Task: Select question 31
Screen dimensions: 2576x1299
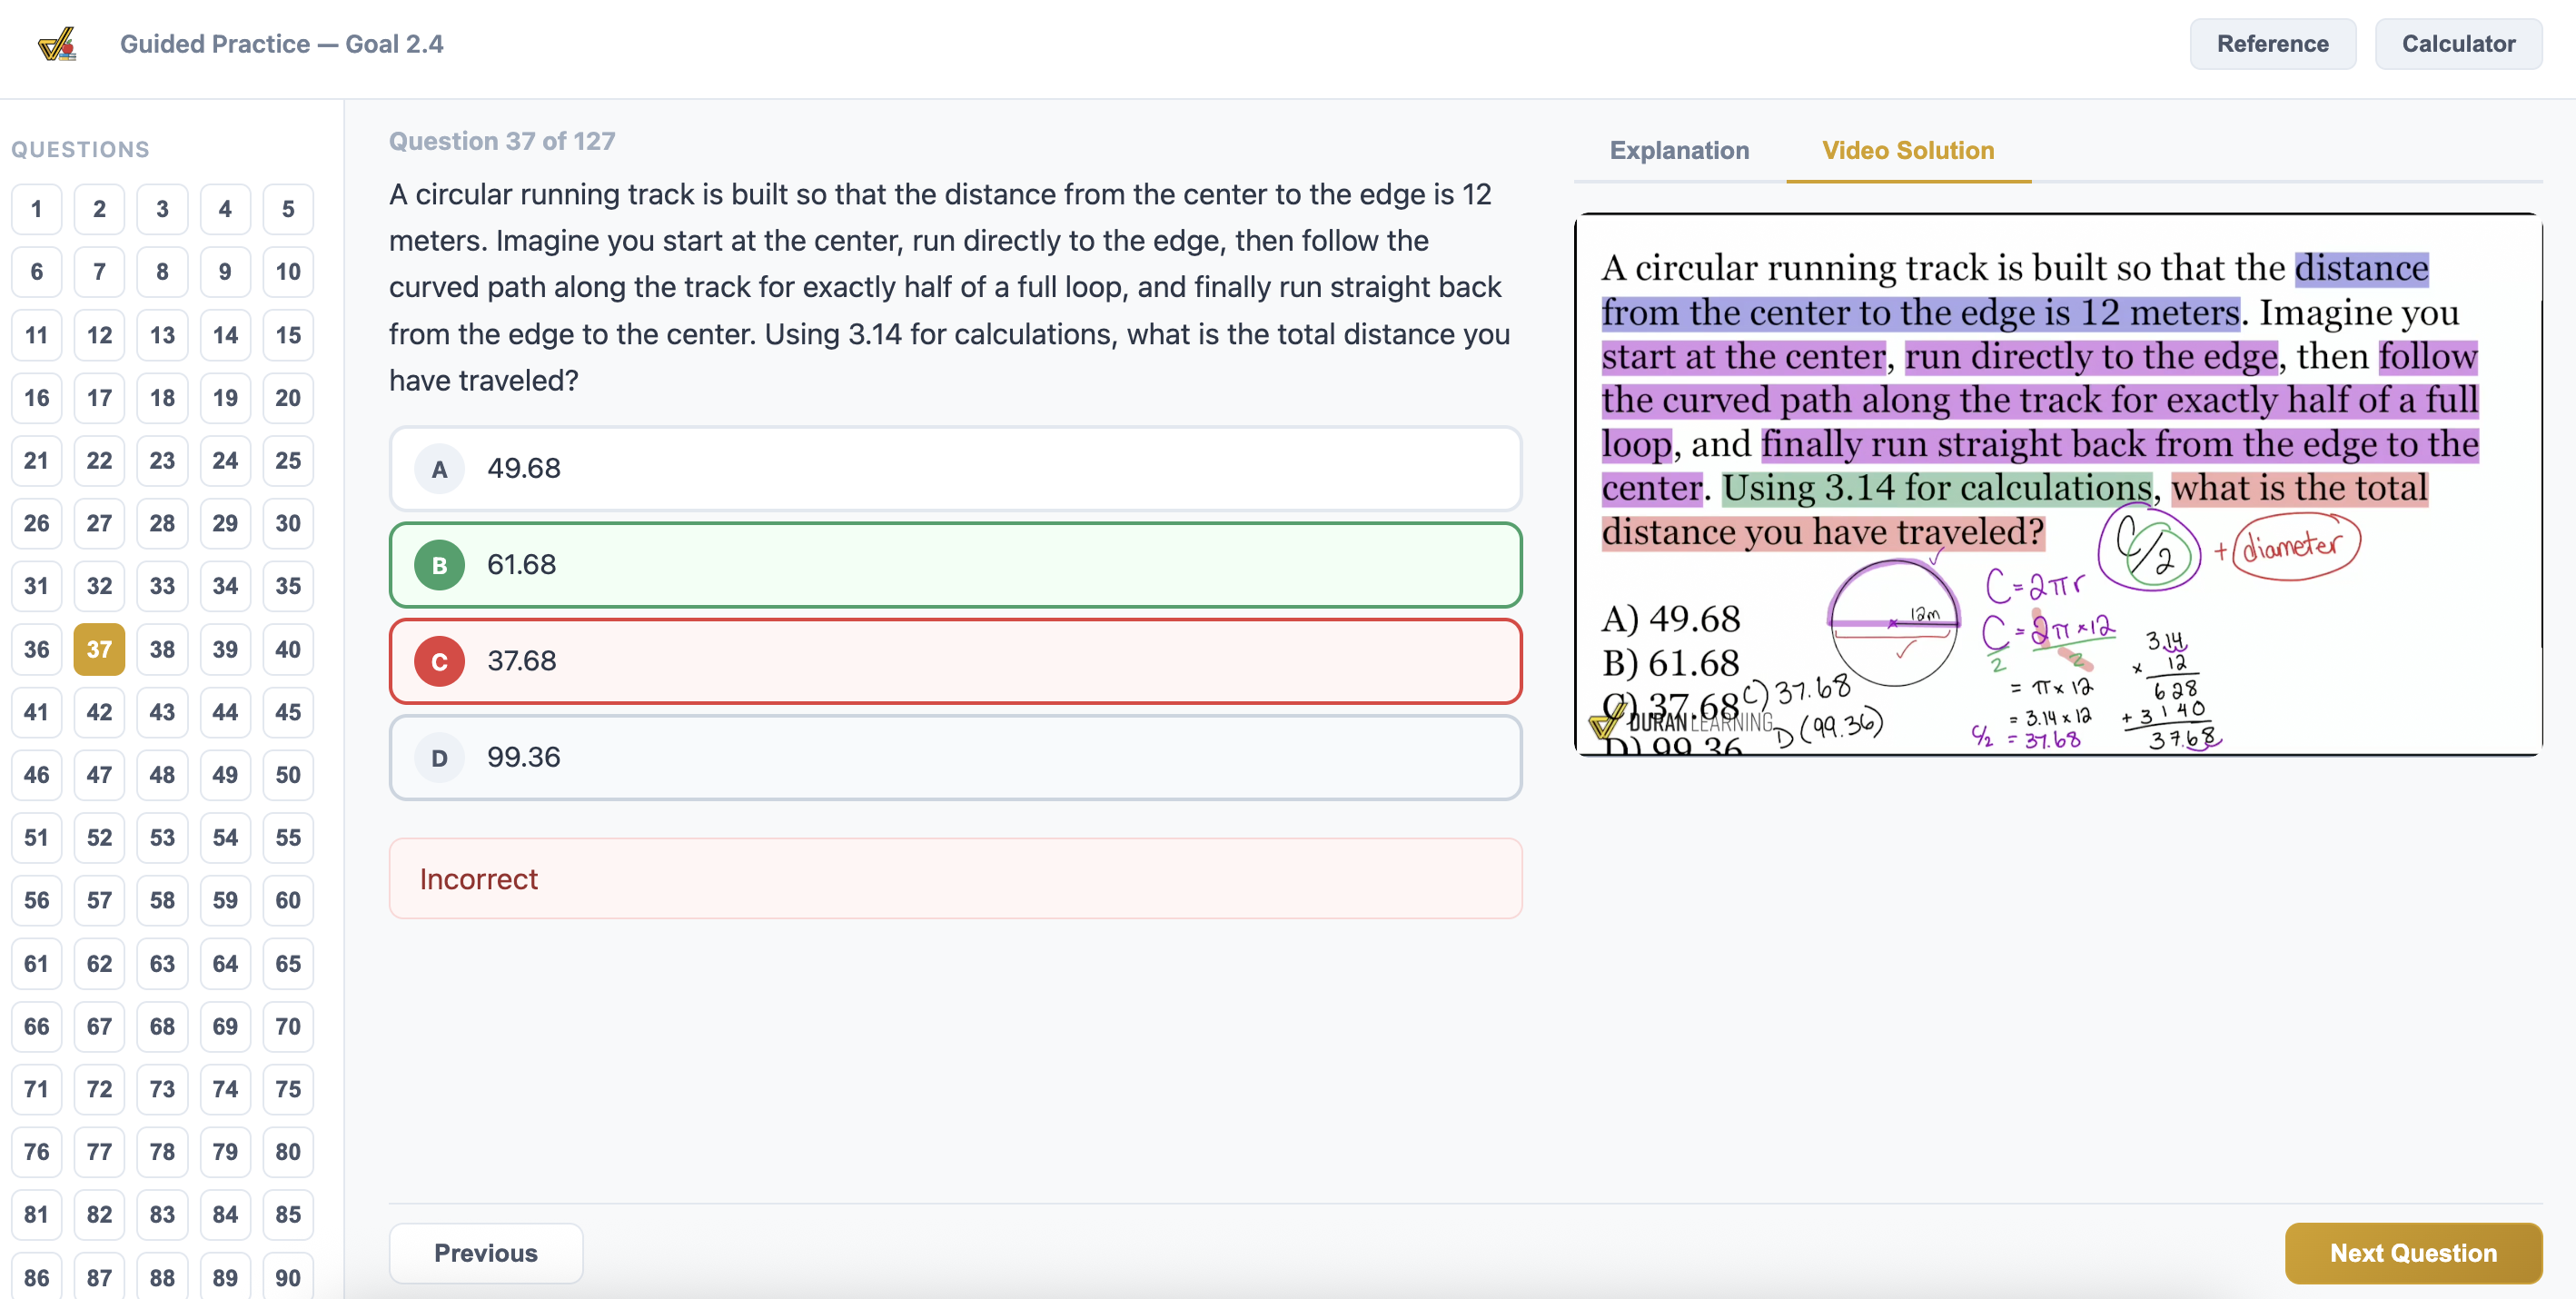Action: pos(37,586)
